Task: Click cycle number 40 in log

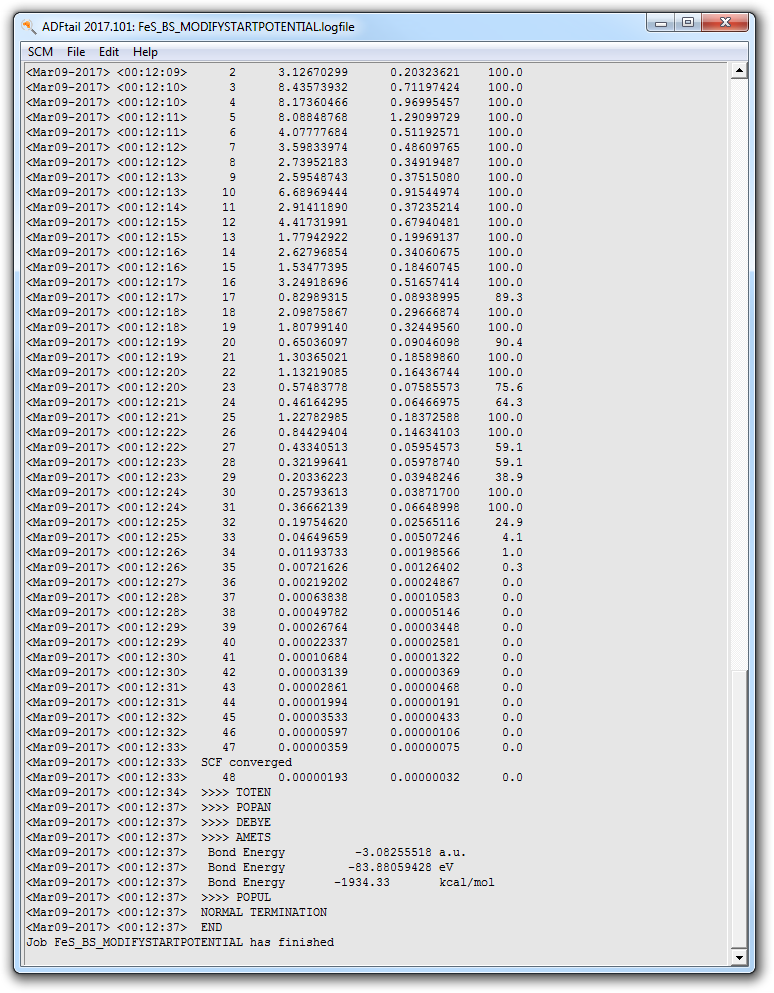Action: point(229,642)
